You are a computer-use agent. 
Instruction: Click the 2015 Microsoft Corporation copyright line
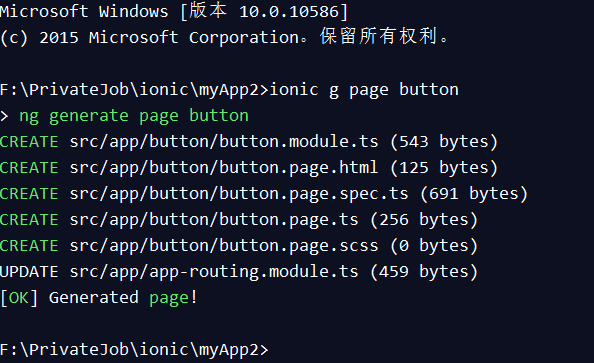pyautogui.click(x=224, y=37)
